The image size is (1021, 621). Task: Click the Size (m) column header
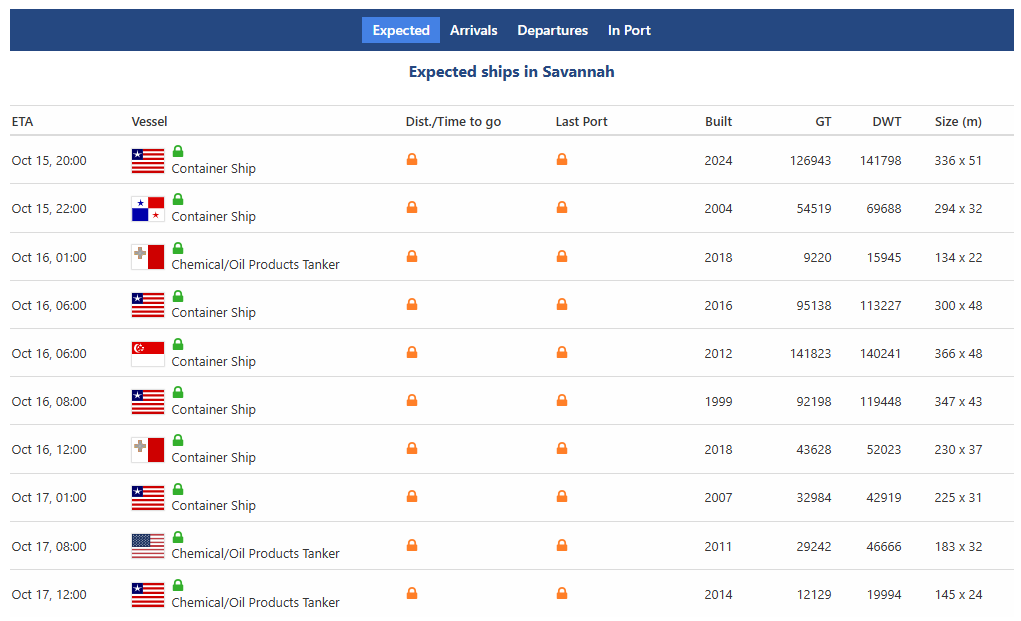pos(958,122)
